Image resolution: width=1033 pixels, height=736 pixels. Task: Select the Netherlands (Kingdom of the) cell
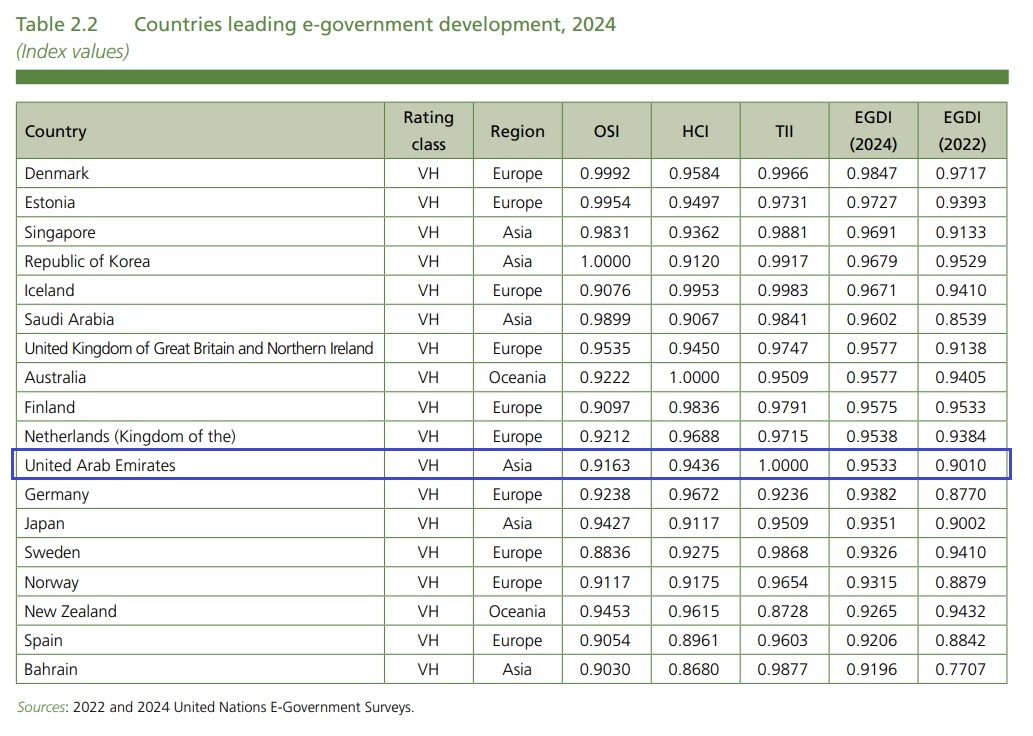click(x=130, y=436)
